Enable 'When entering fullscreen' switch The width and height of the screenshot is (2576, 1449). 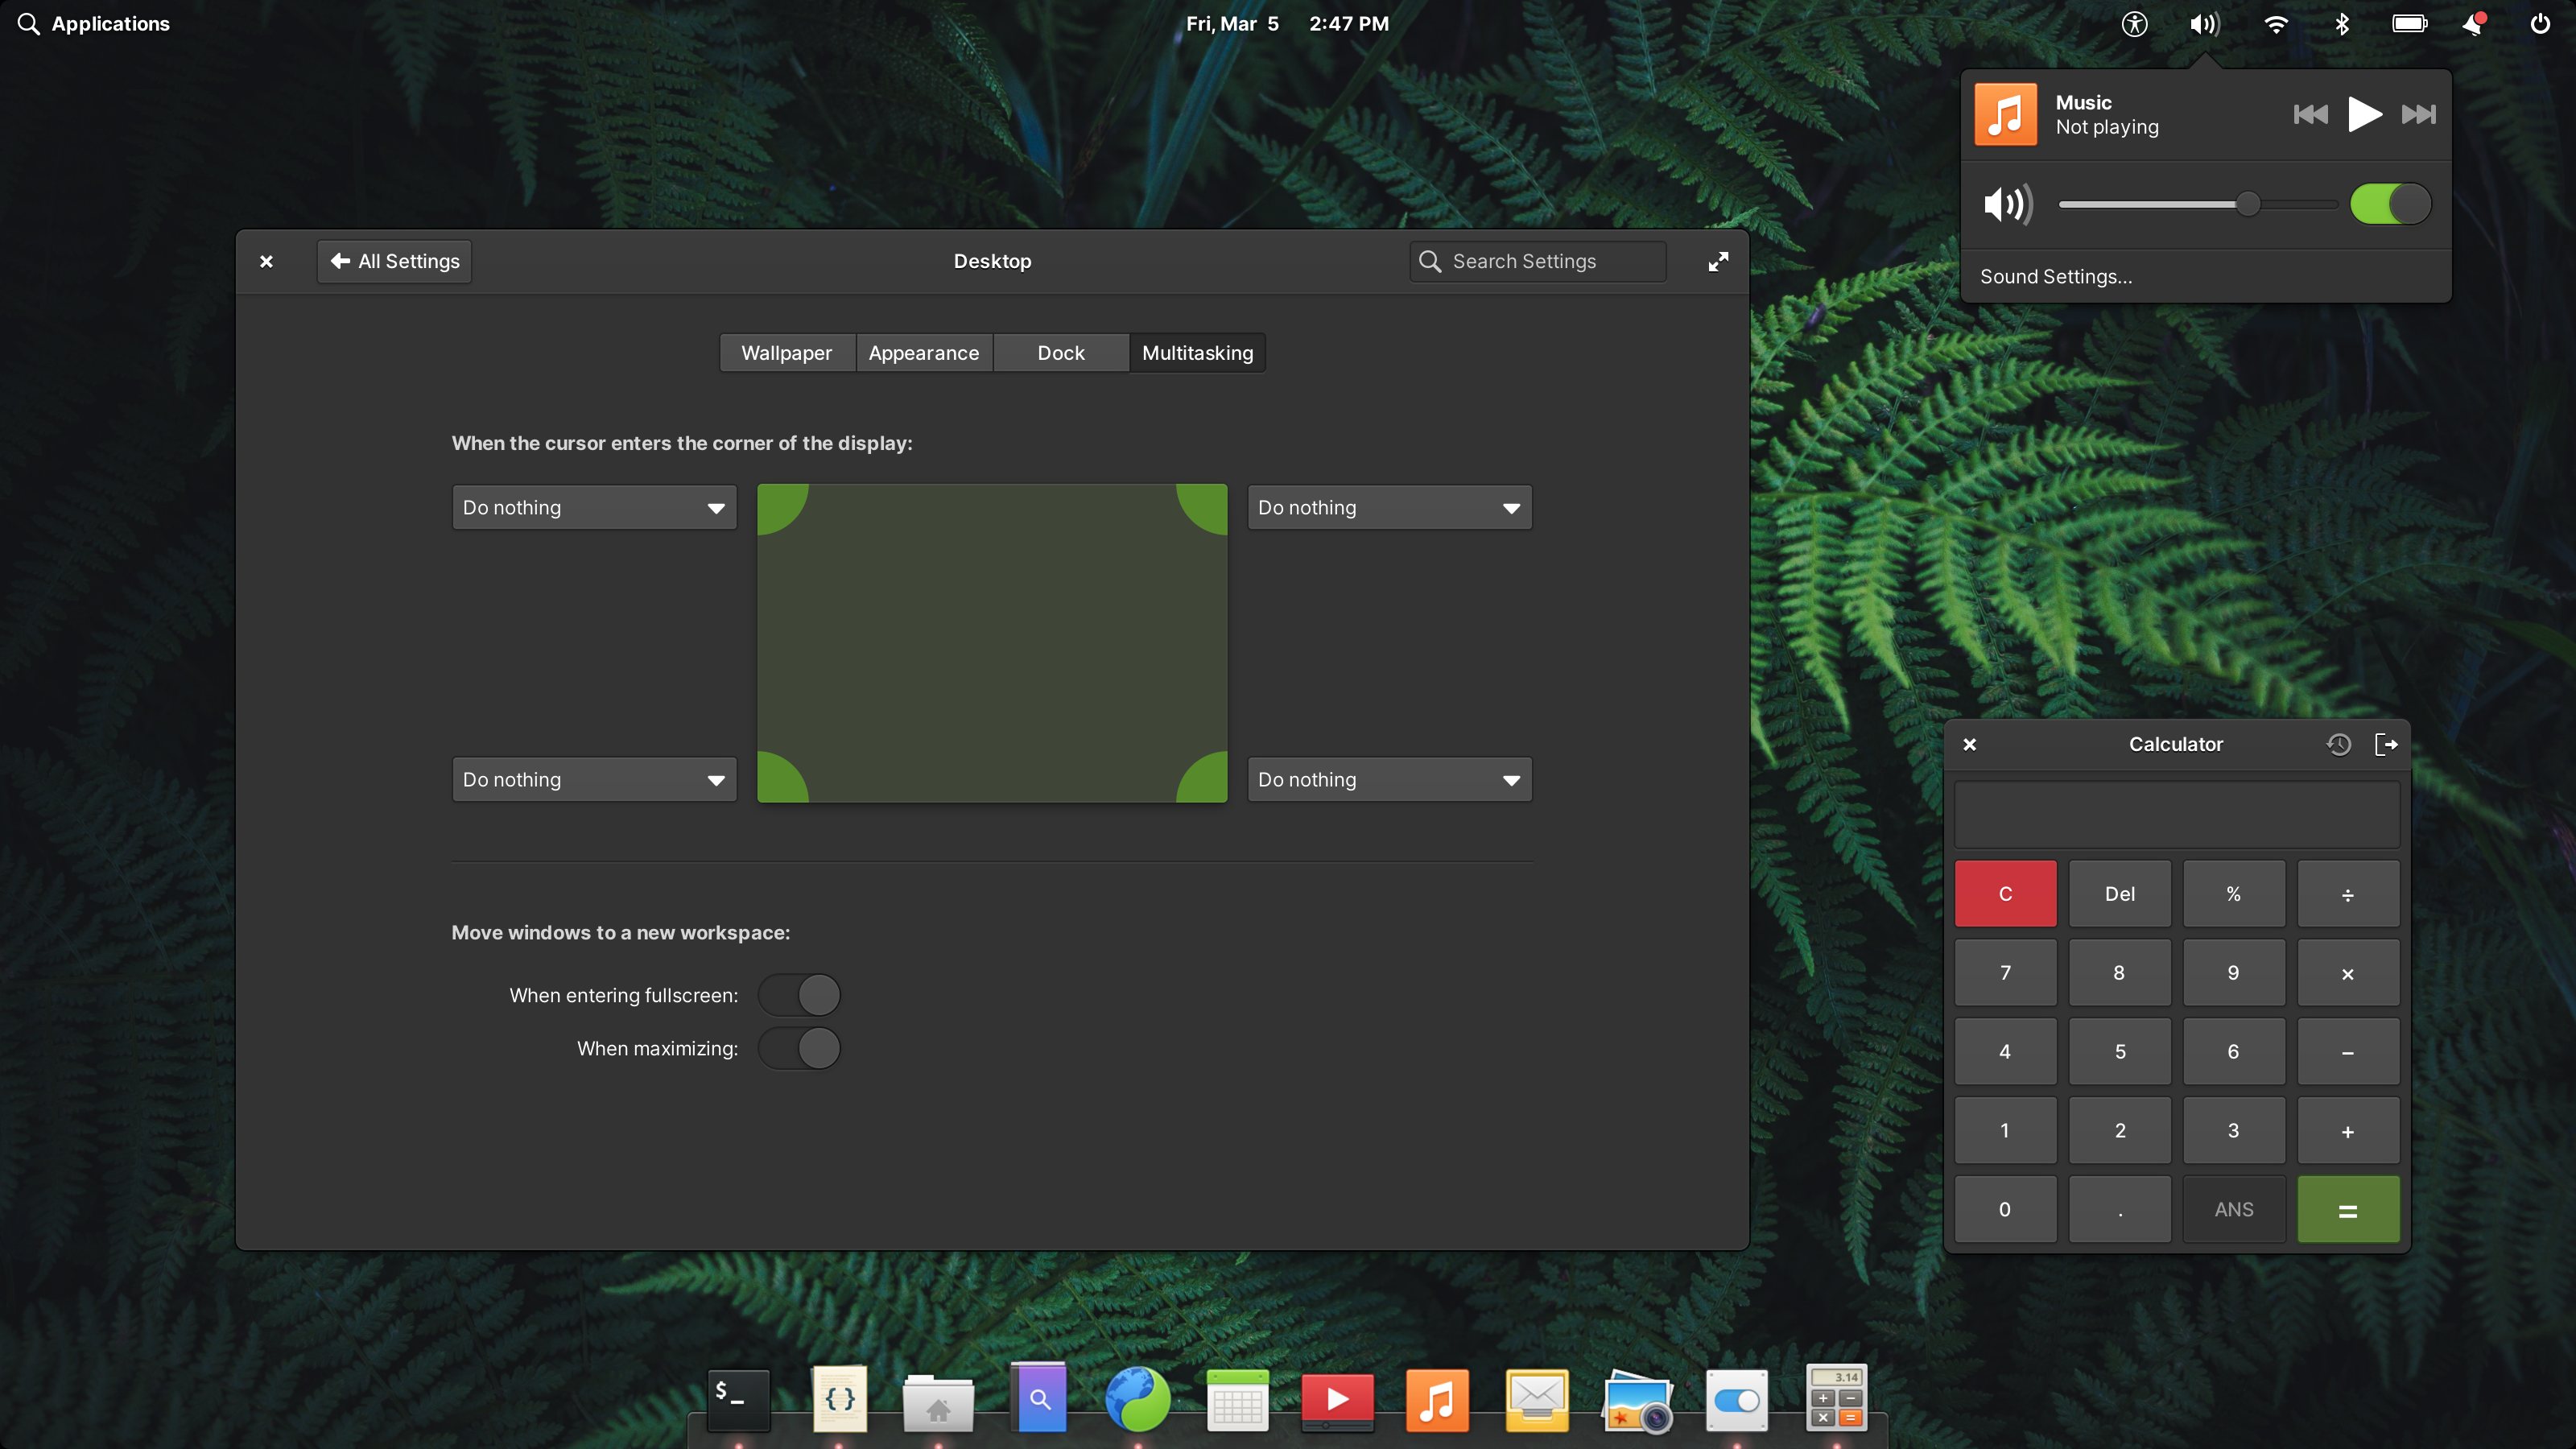[x=799, y=995]
